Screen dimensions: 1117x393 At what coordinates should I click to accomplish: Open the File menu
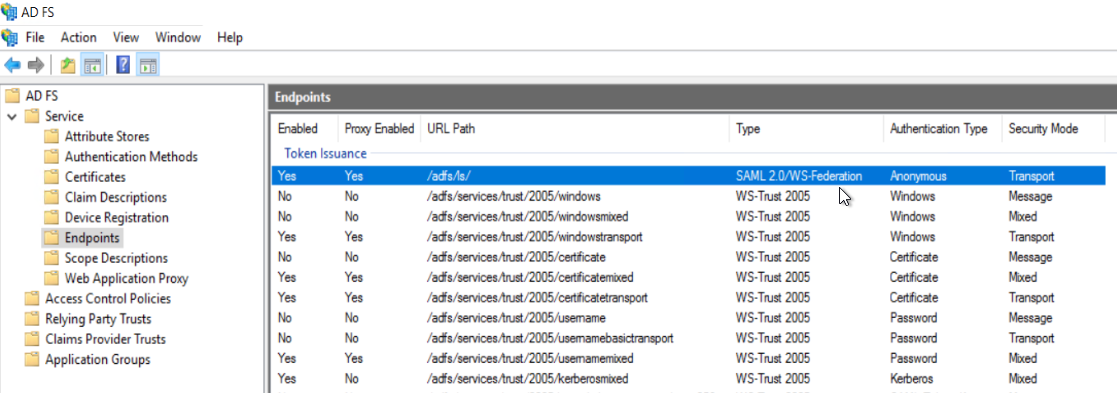pyautogui.click(x=35, y=38)
